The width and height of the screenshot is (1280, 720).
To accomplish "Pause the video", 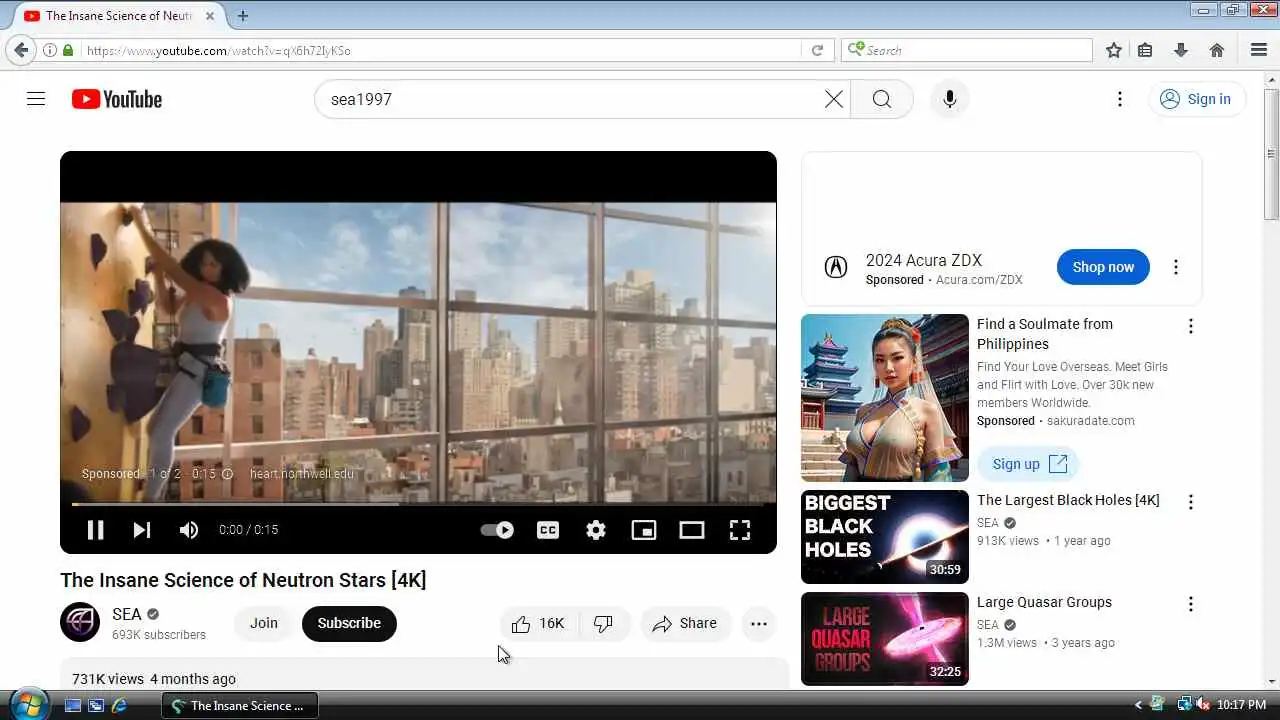I will tap(95, 530).
